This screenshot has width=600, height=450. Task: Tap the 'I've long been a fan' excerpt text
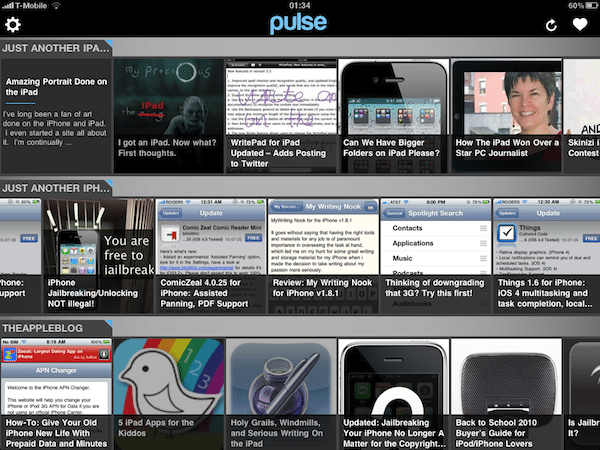(x=55, y=128)
